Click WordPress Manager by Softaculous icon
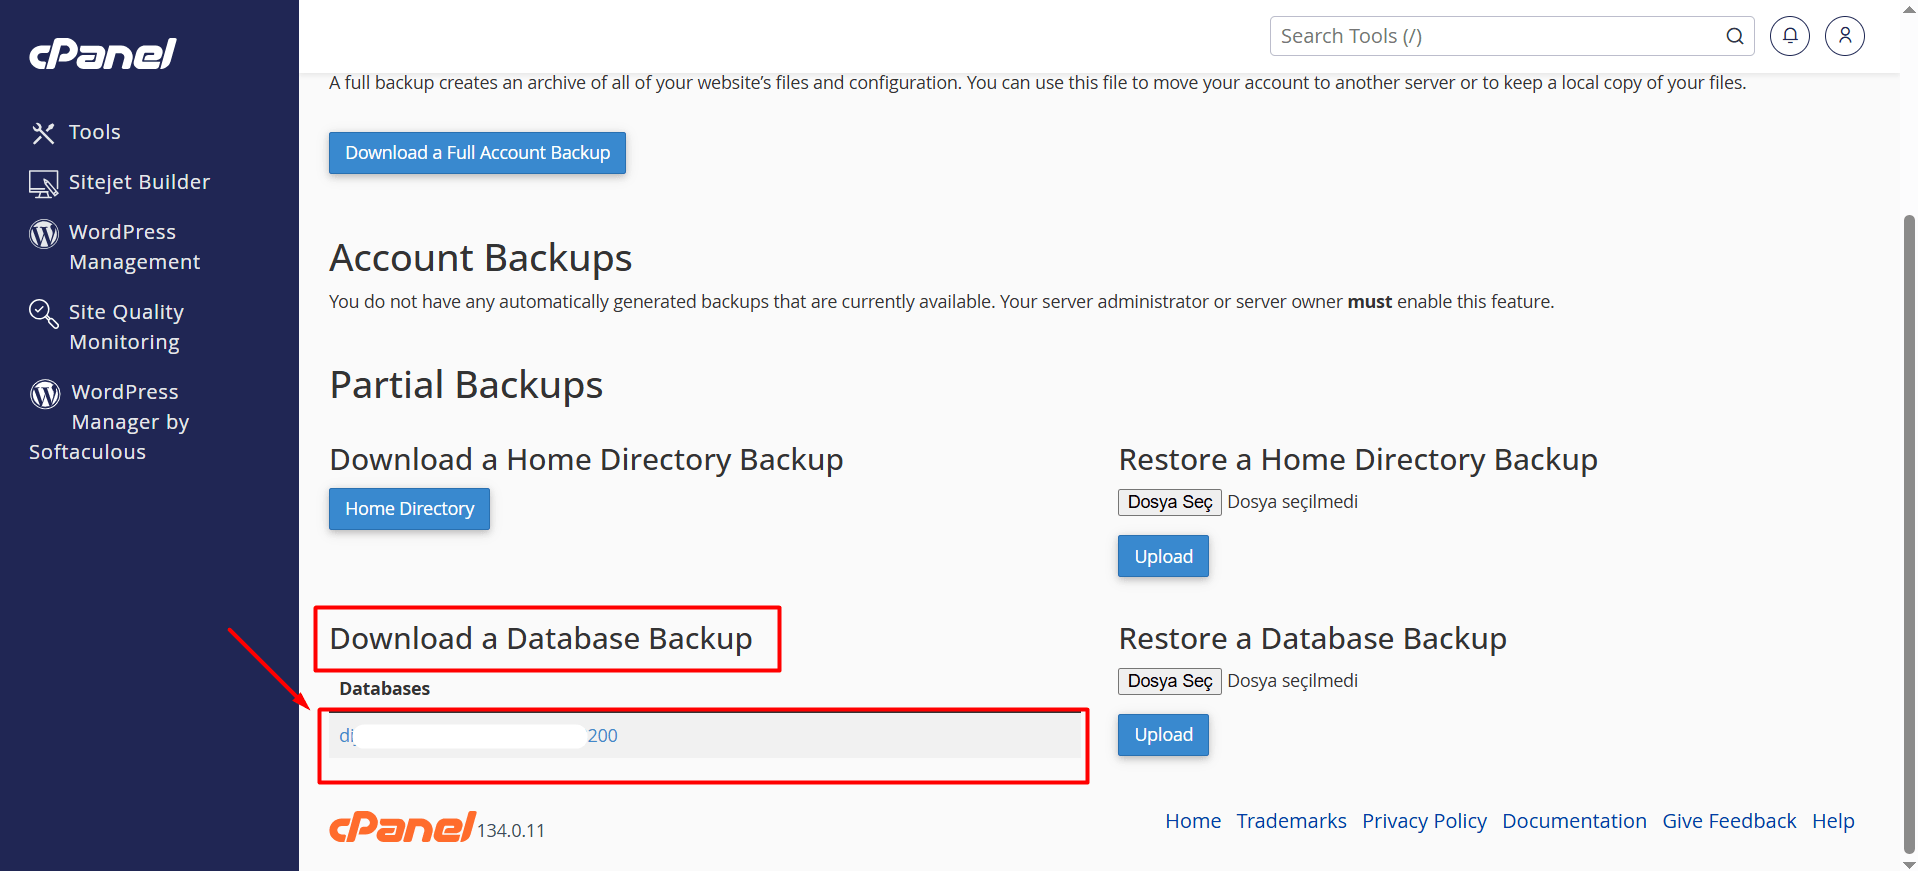 tap(45, 394)
